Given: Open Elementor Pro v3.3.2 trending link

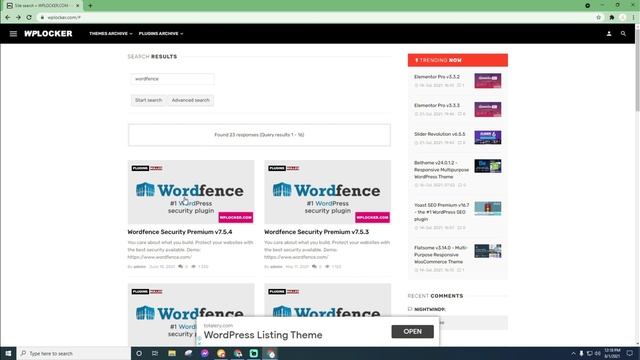Looking at the screenshot, I should pos(437,77).
